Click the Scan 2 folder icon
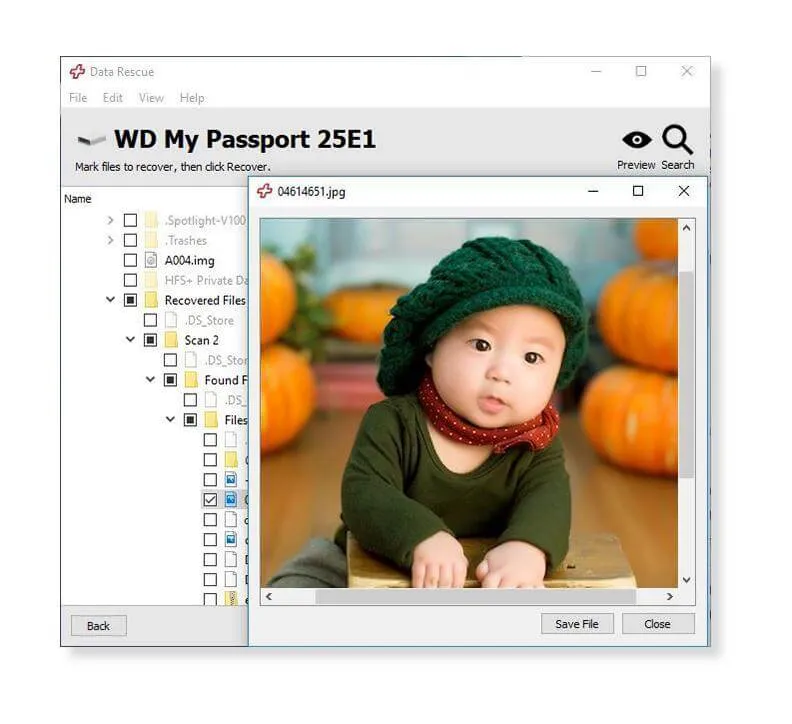Viewport: 792px width, 724px height. 171,340
